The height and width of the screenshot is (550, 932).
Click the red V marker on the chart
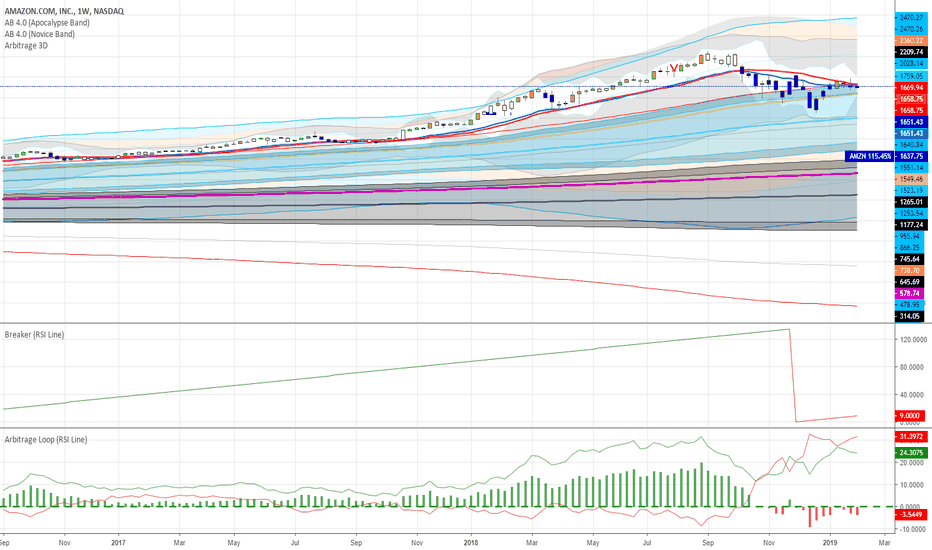pyautogui.click(x=673, y=68)
